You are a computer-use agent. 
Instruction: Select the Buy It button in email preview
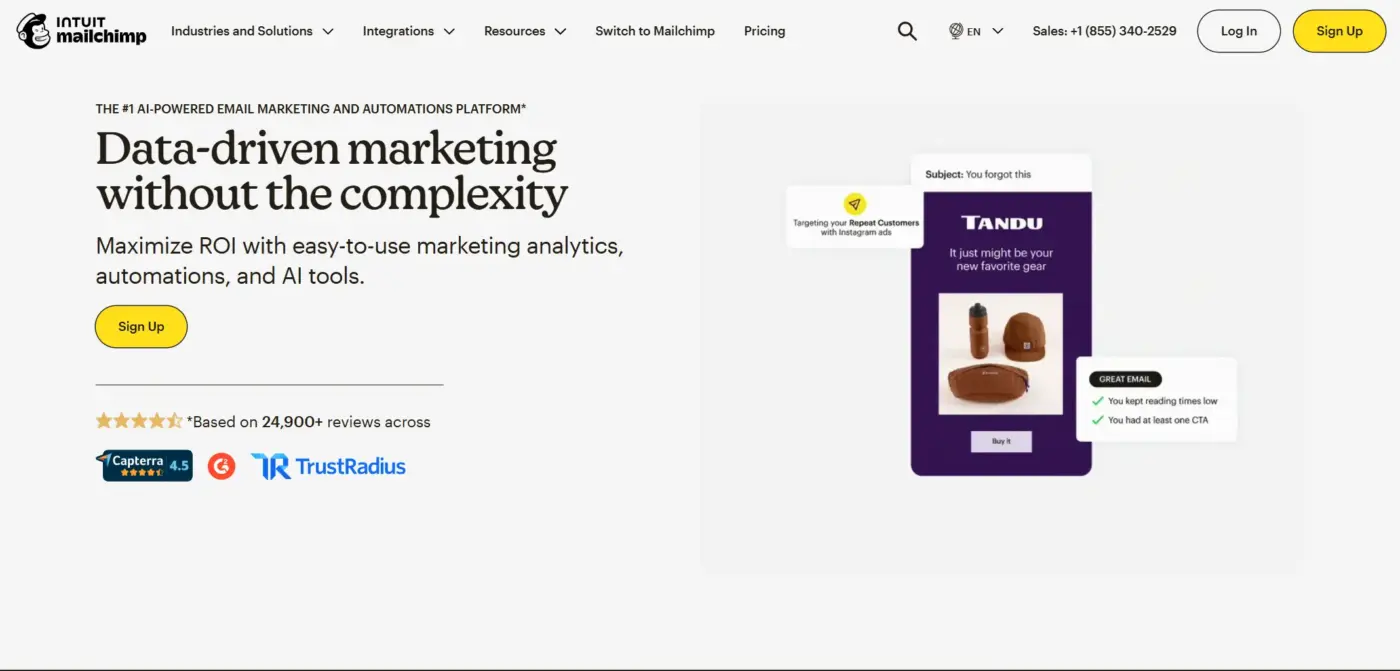pyautogui.click(x=1001, y=441)
